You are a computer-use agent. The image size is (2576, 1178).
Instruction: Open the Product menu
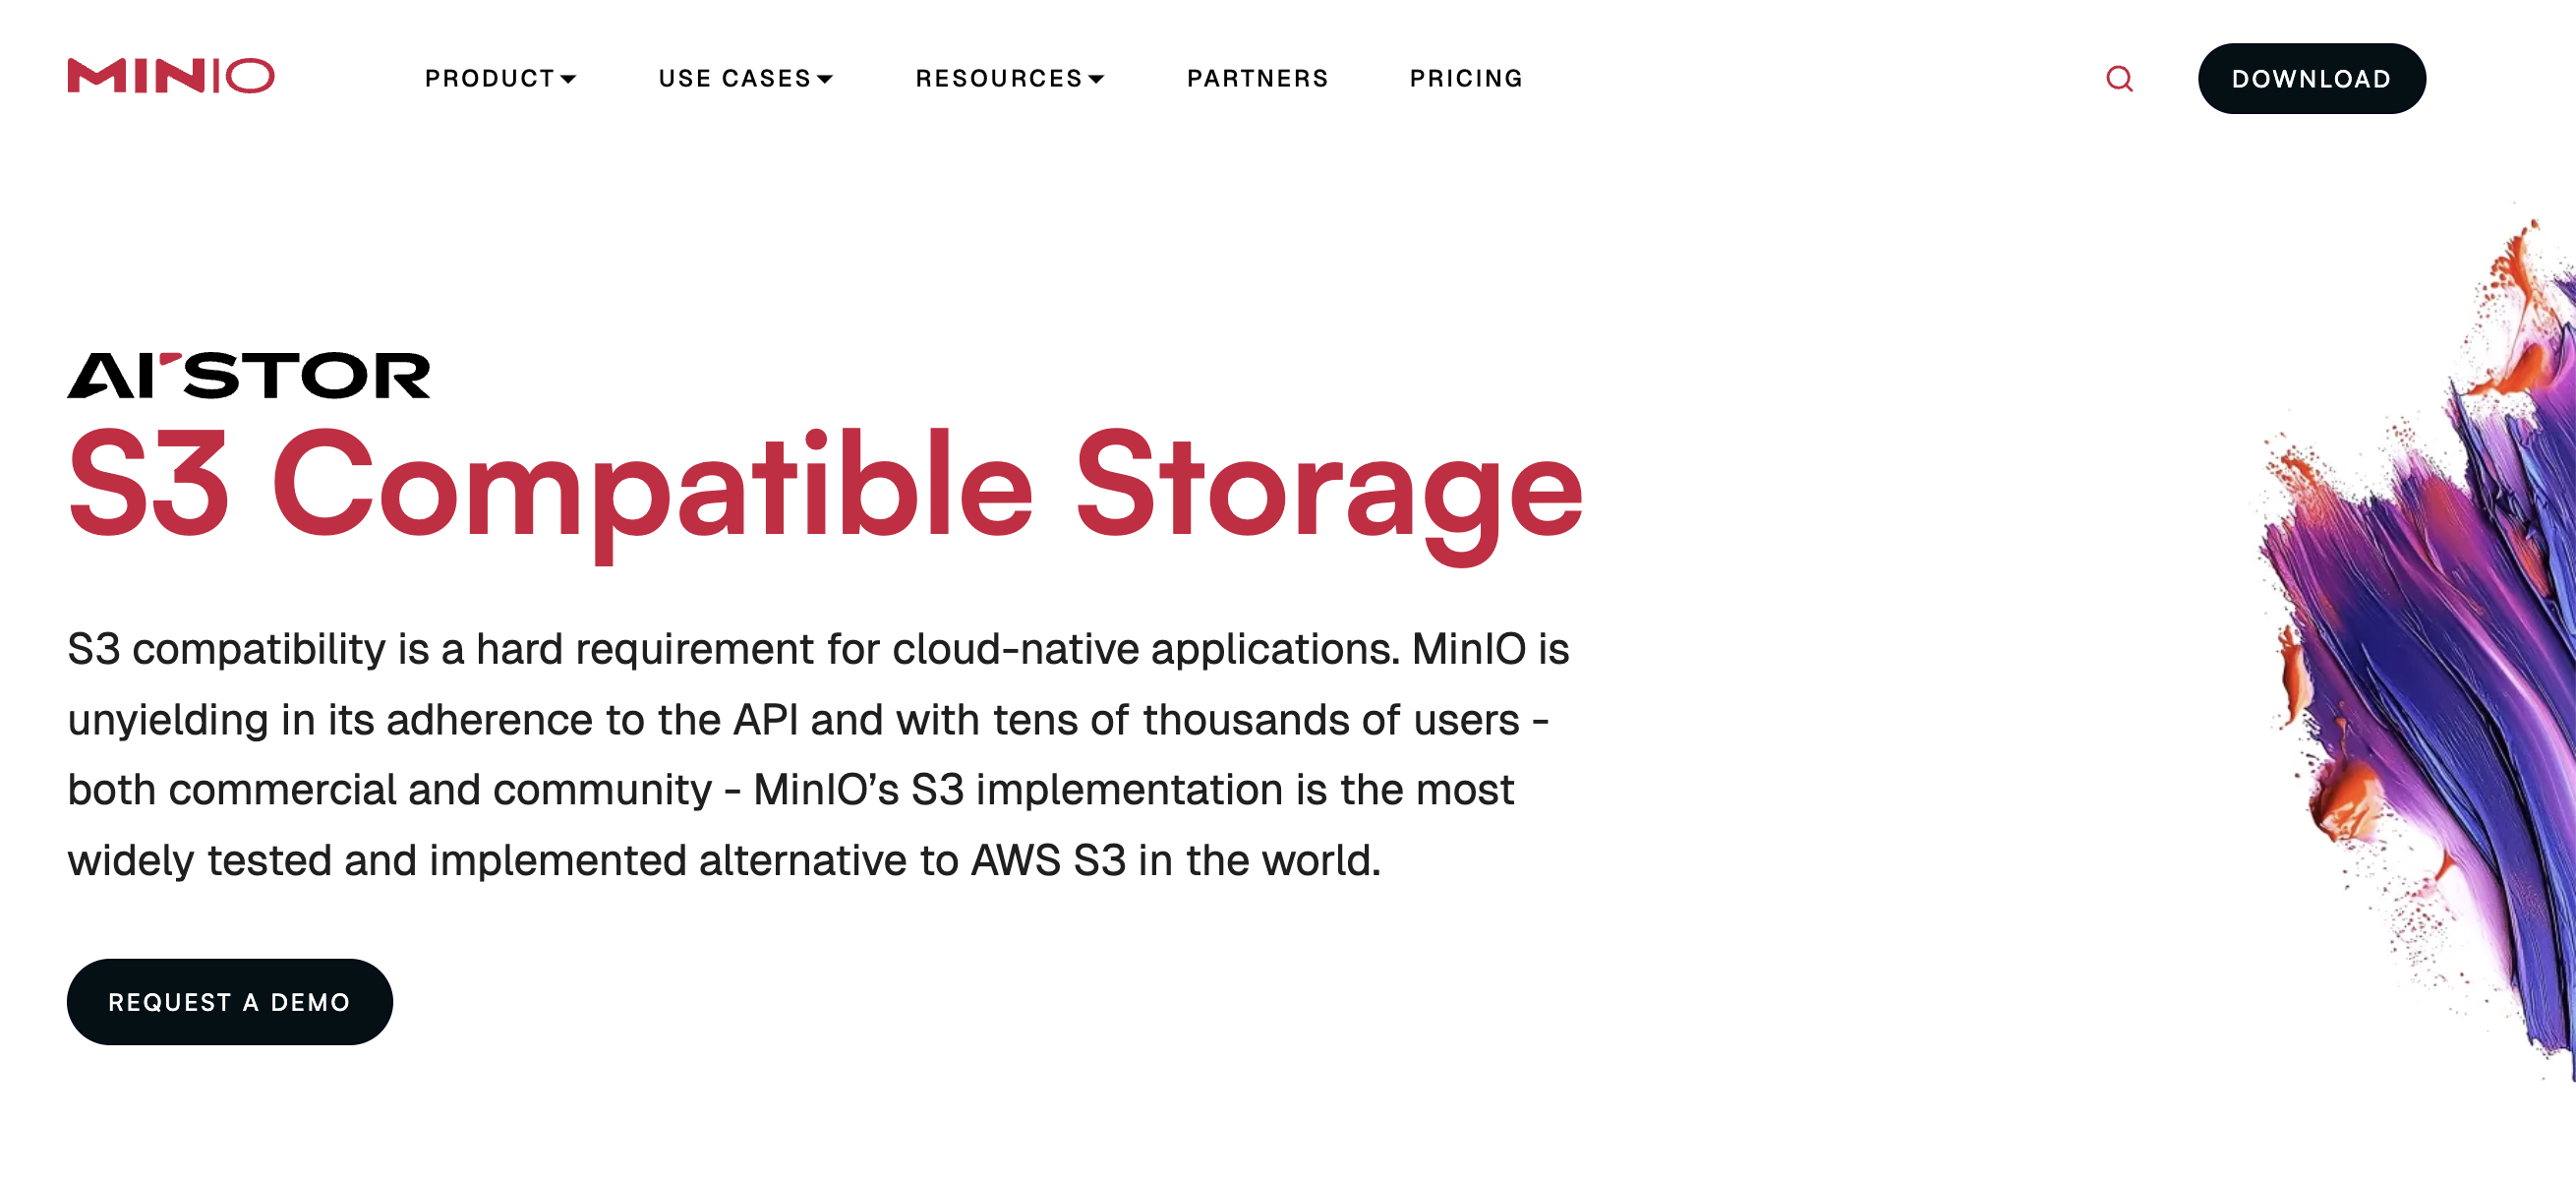click(x=489, y=78)
